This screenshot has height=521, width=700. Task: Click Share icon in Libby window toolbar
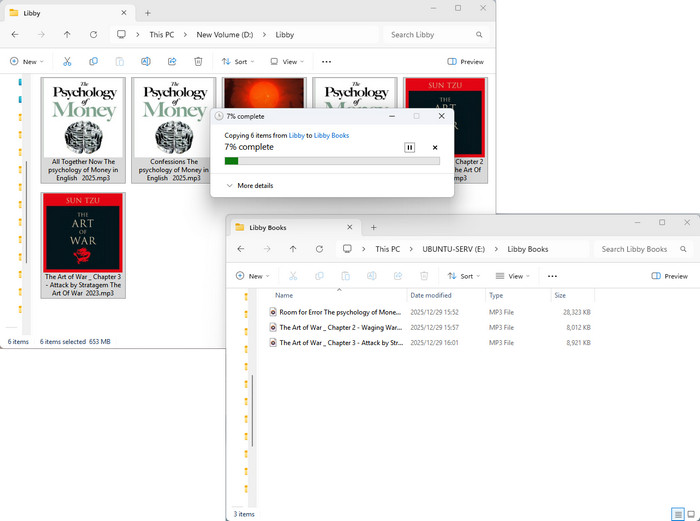click(172, 62)
